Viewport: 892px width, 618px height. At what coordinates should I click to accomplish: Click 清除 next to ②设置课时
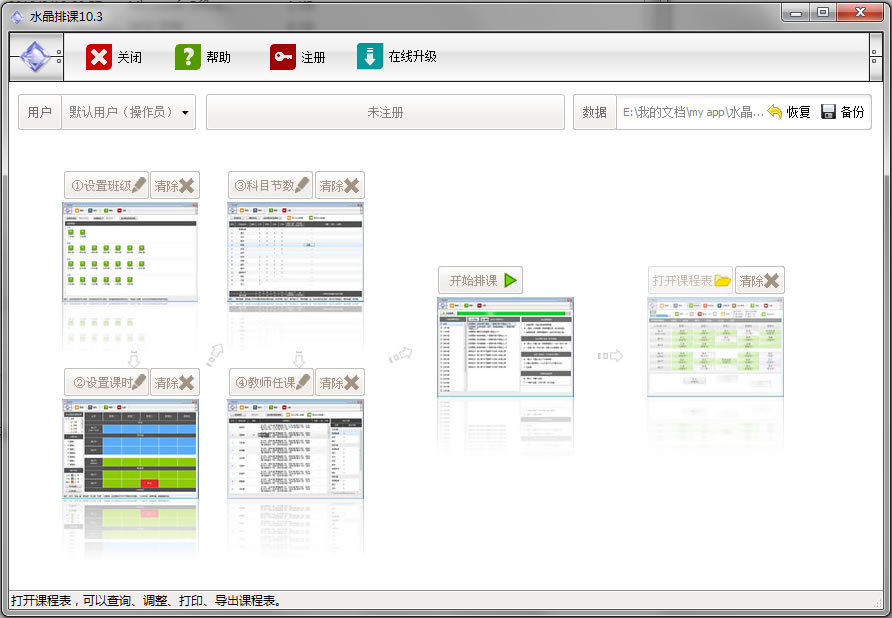[x=175, y=382]
